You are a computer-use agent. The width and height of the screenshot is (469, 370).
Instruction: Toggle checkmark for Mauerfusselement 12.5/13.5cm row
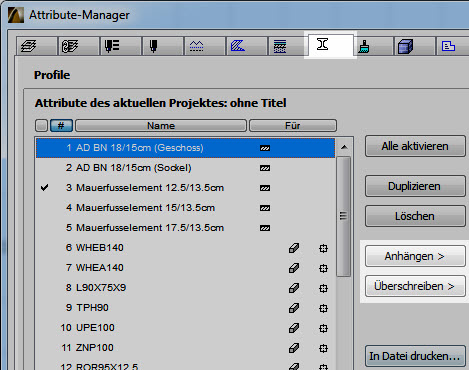pyautogui.click(x=44, y=188)
